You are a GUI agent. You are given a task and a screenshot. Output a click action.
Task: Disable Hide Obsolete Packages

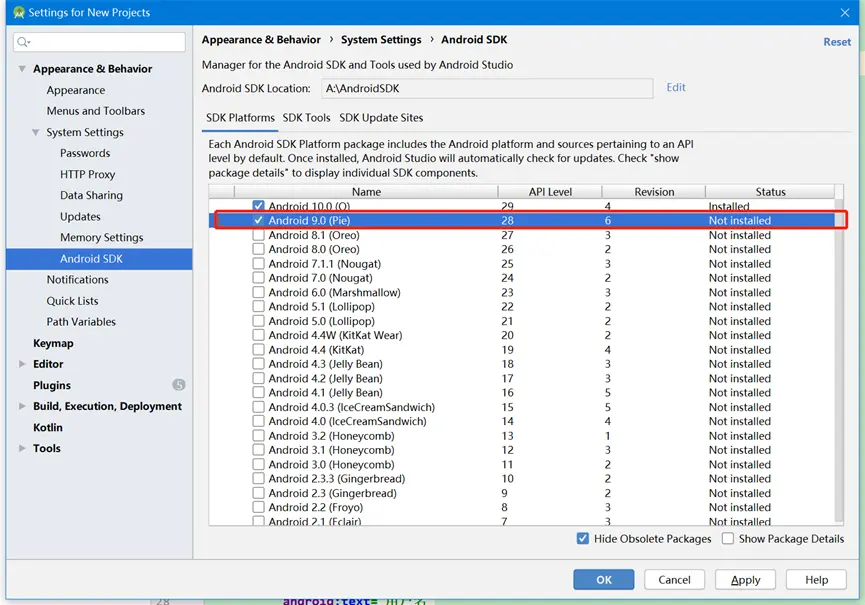(583, 538)
